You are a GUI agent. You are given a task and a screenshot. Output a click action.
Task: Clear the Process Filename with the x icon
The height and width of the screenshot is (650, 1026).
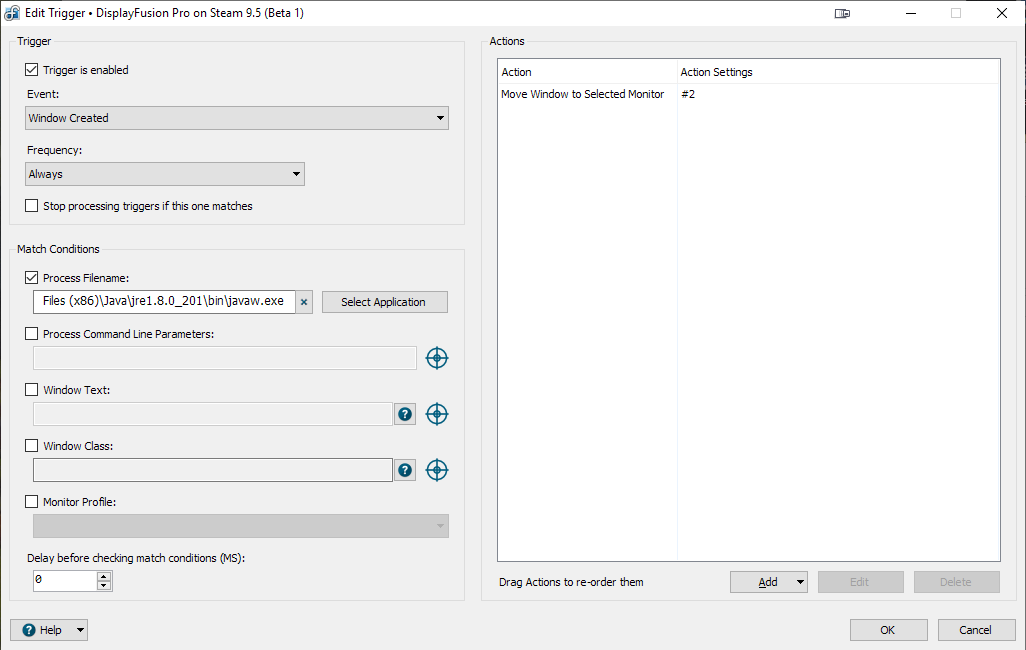304,302
